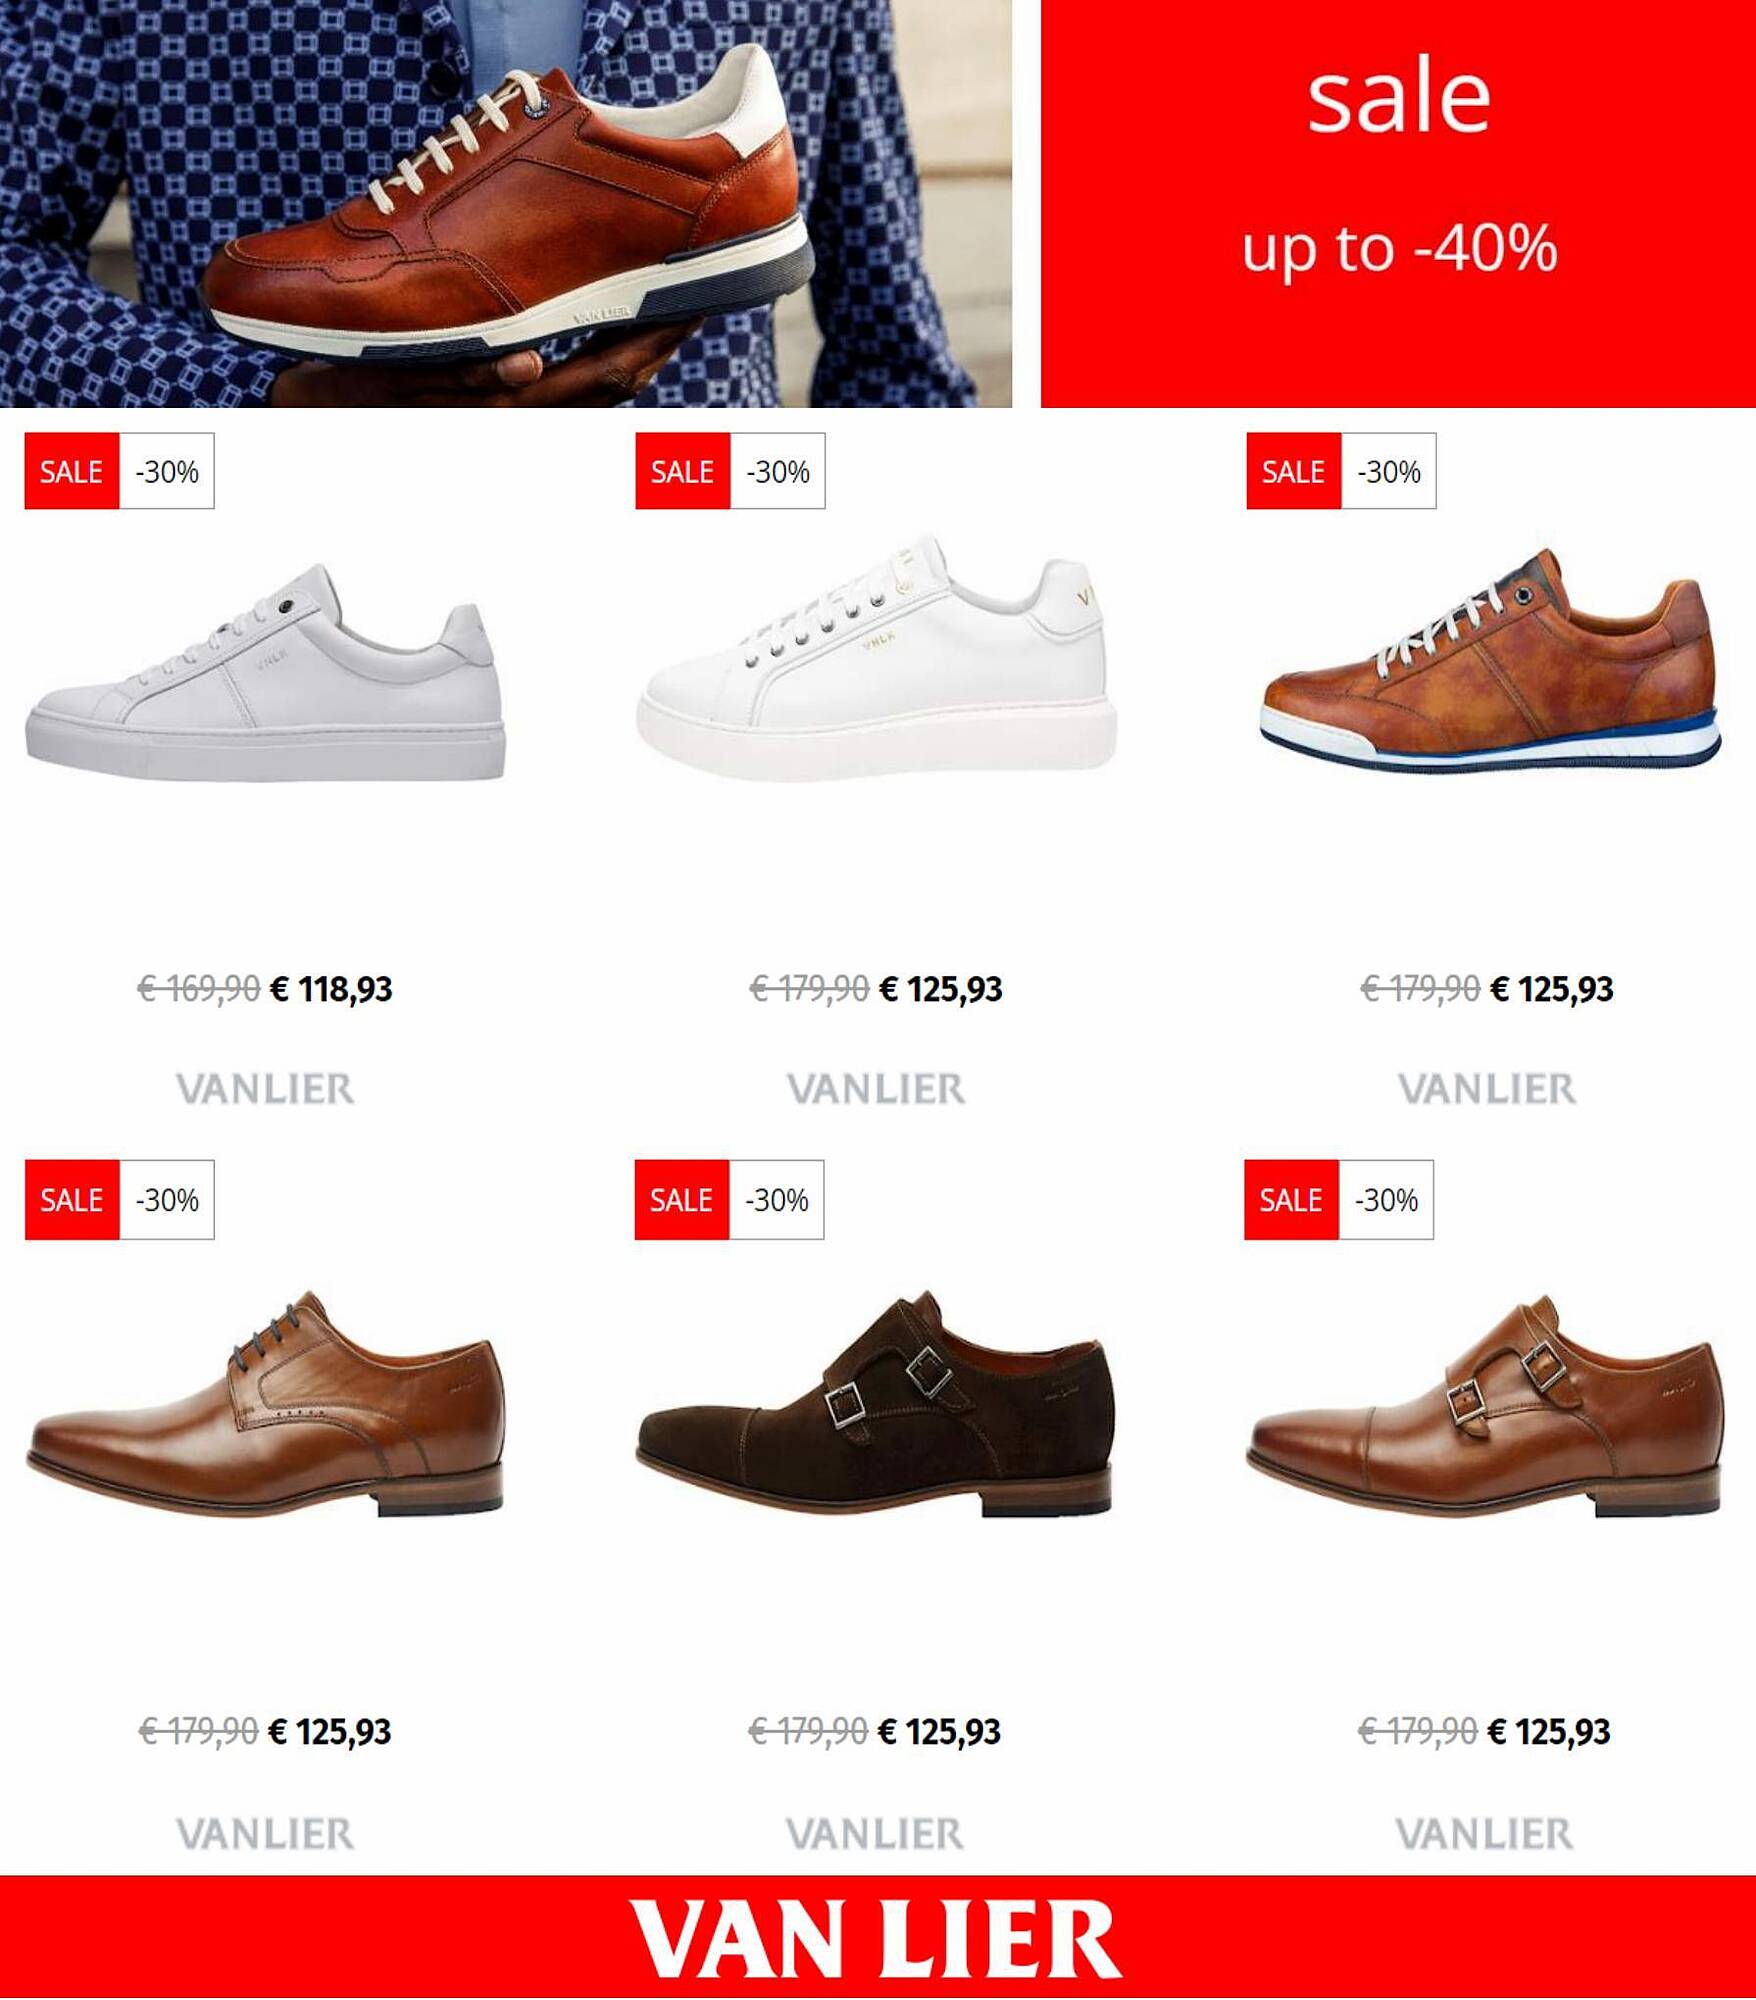This screenshot has width=1756, height=2000.
Task: Click the red 'sale up to -40%' banner
Action: (1398, 204)
